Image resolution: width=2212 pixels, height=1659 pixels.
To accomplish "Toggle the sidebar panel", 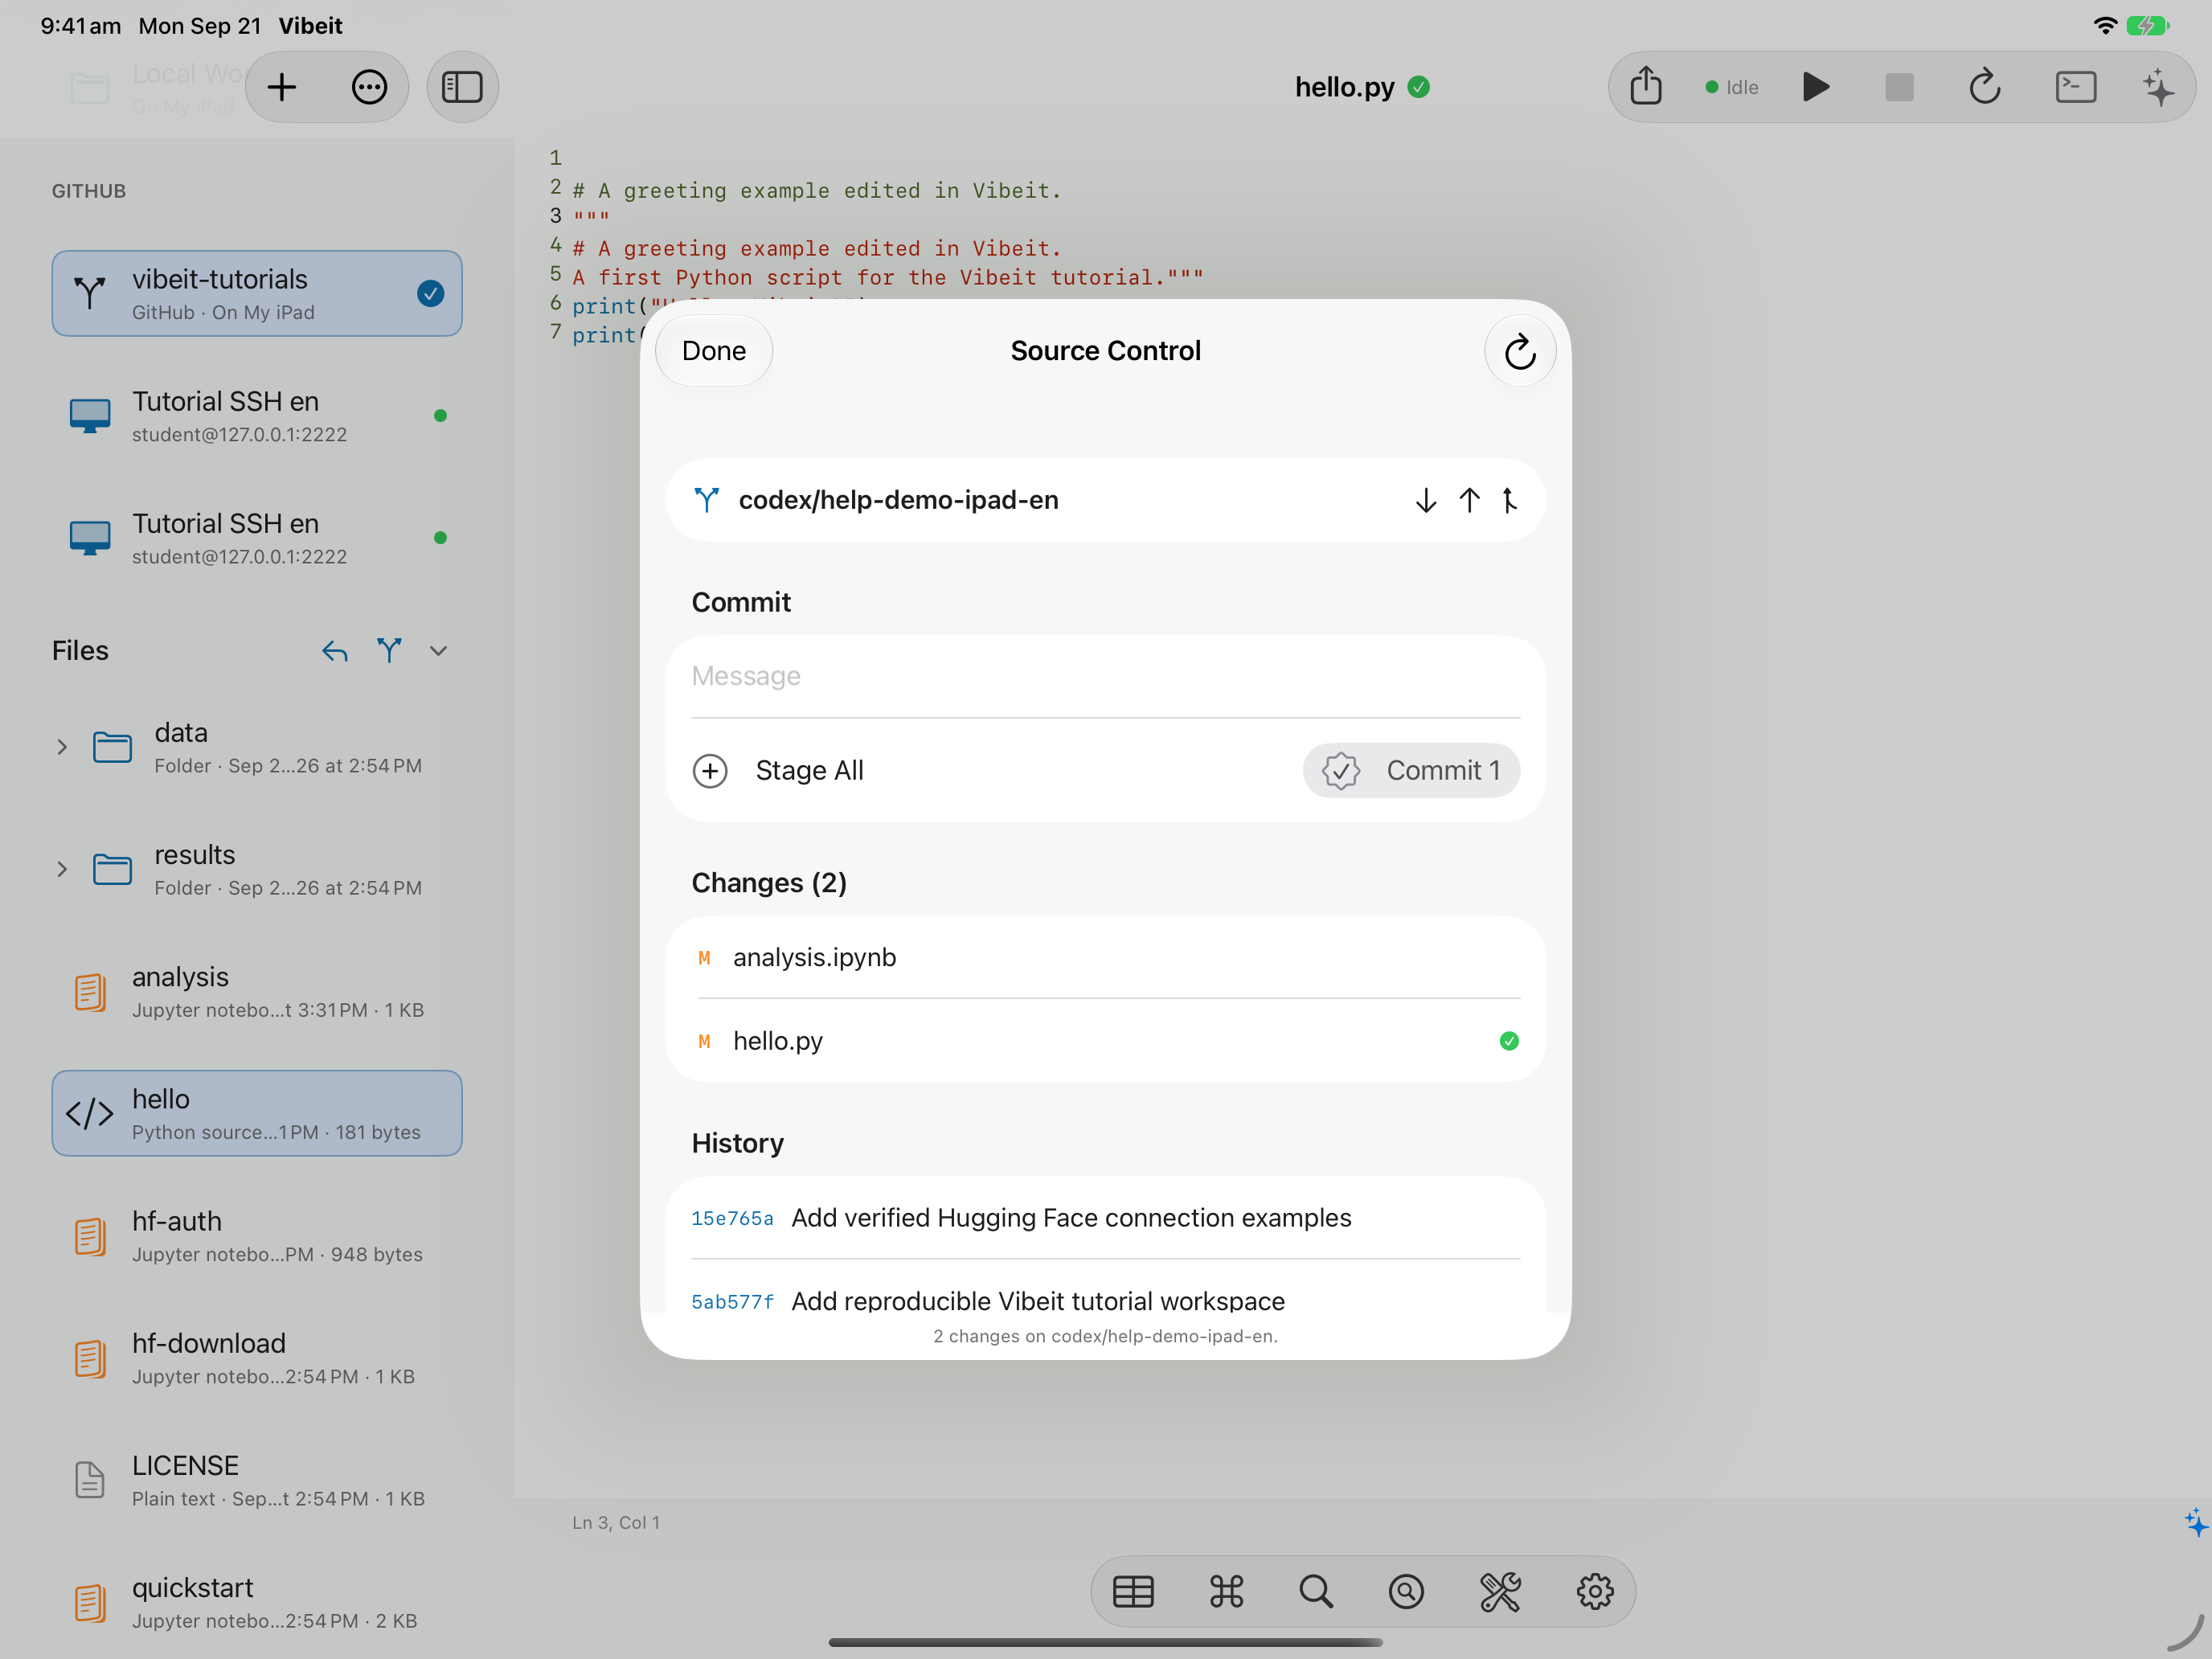I will 462,87.
